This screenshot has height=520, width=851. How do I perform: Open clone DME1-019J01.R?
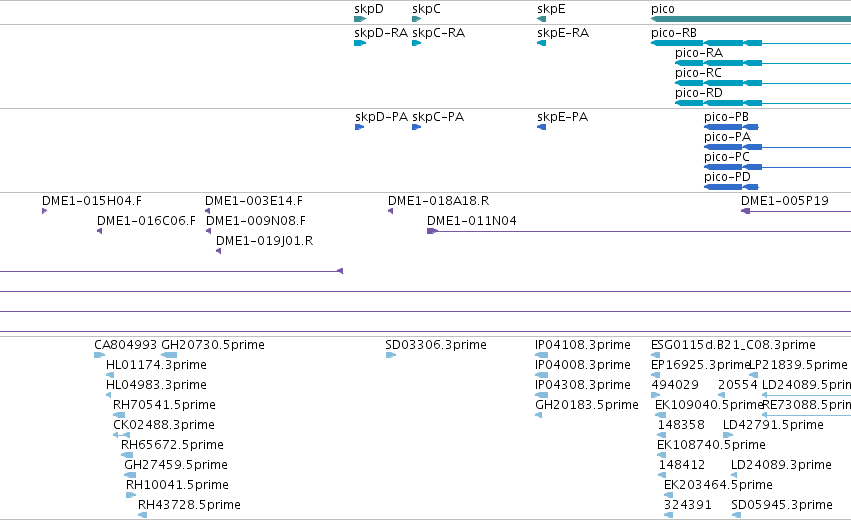pyautogui.click(x=264, y=242)
